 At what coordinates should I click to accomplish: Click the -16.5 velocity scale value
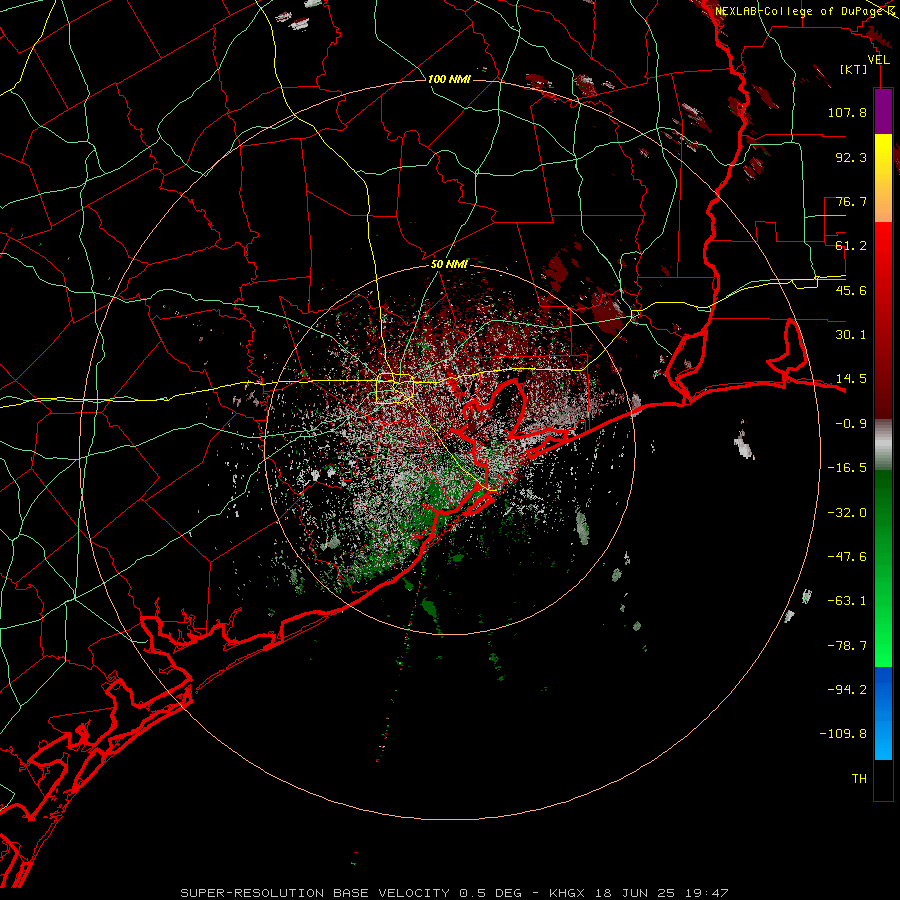pyautogui.click(x=847, y=468)
